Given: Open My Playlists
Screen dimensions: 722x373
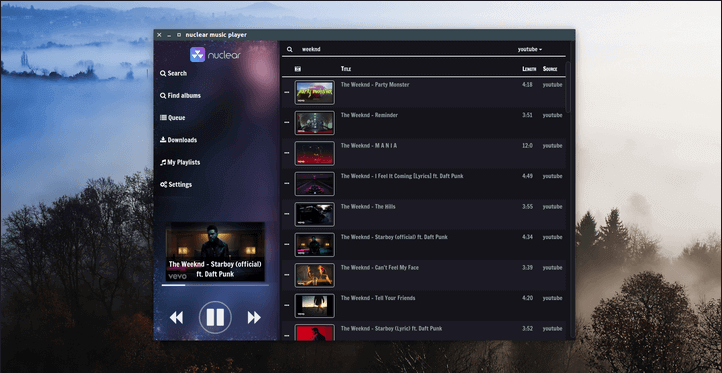Looking at the screenshot, I should click(x=180, y=162).
